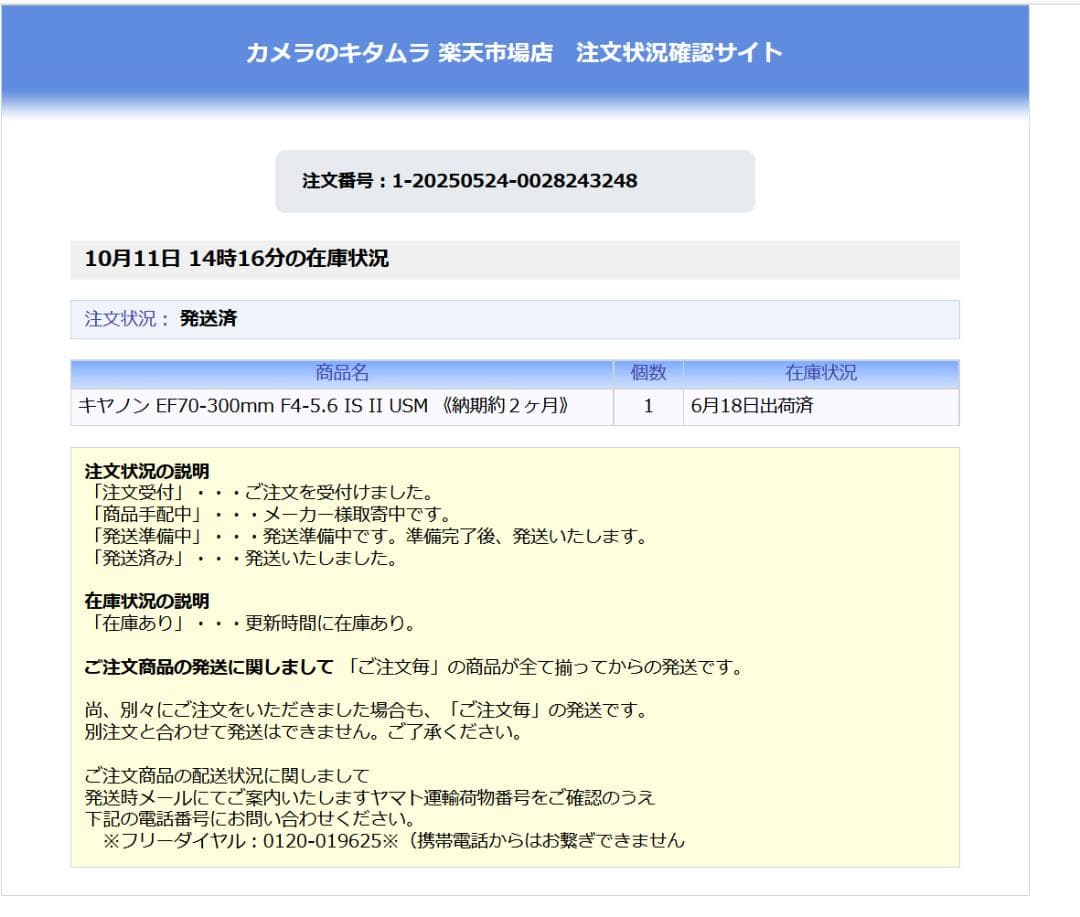Click the 個数 column header
Image resolution: width=1080 pixels, height=917 pixels.
point(648,373)
